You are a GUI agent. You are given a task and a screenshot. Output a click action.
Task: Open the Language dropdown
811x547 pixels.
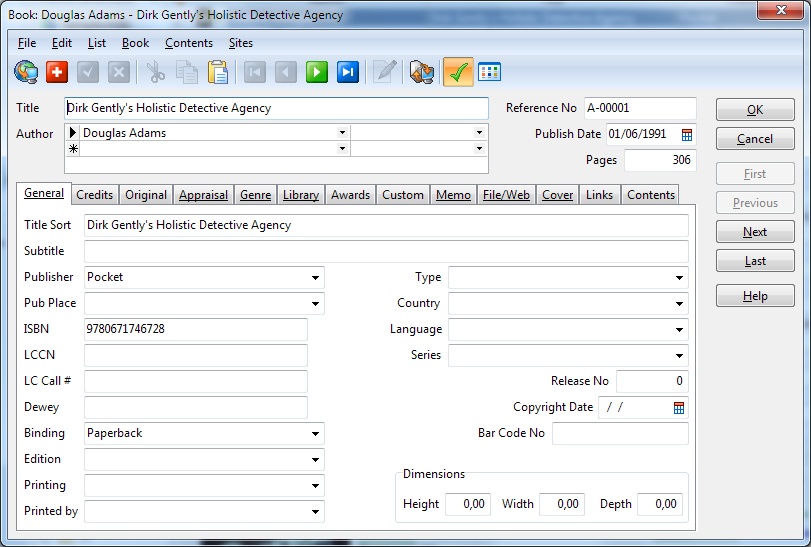pyautogui.click(x=679, y=329)
